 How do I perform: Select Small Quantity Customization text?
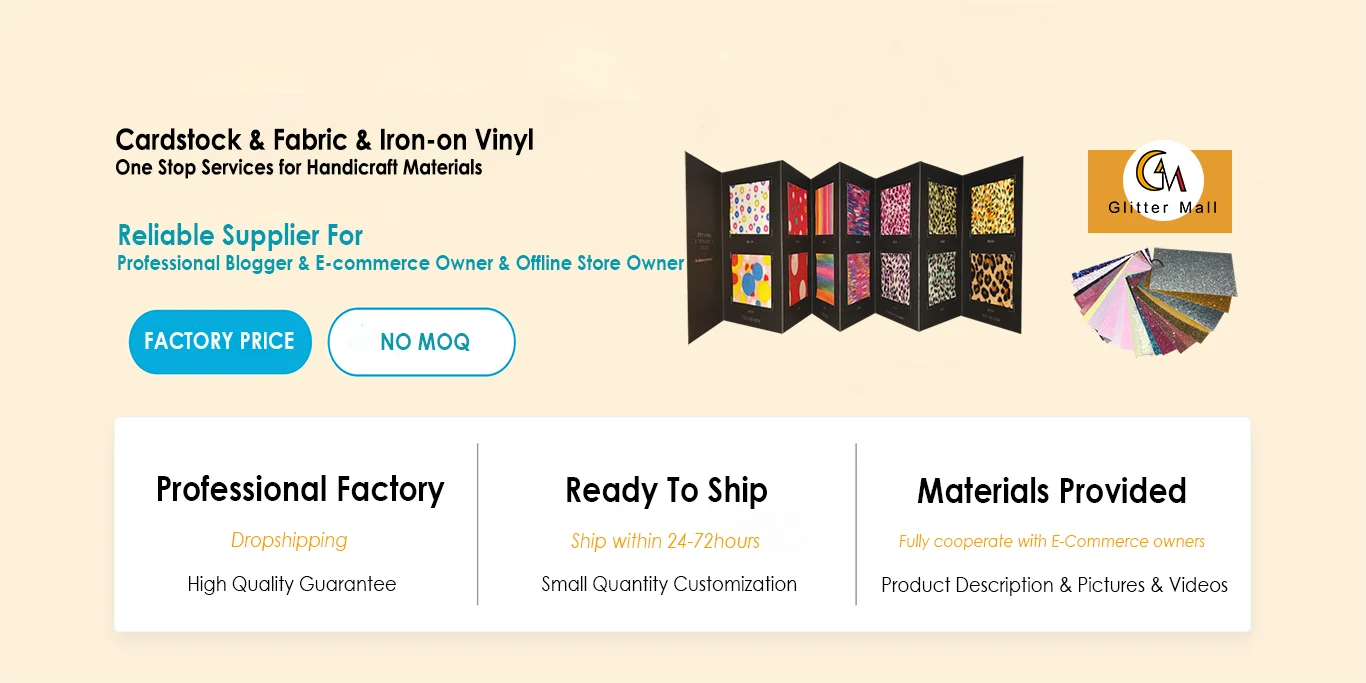click(669, 584)
